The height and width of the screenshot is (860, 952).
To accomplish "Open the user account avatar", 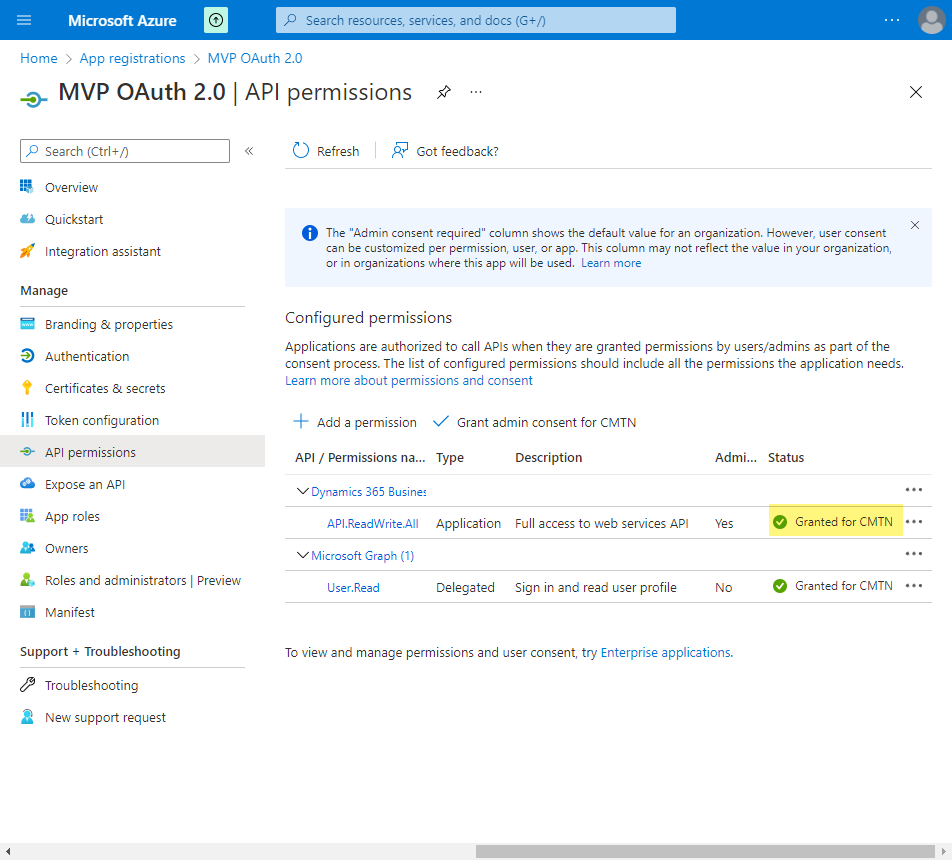I will (x=931, y=20).
